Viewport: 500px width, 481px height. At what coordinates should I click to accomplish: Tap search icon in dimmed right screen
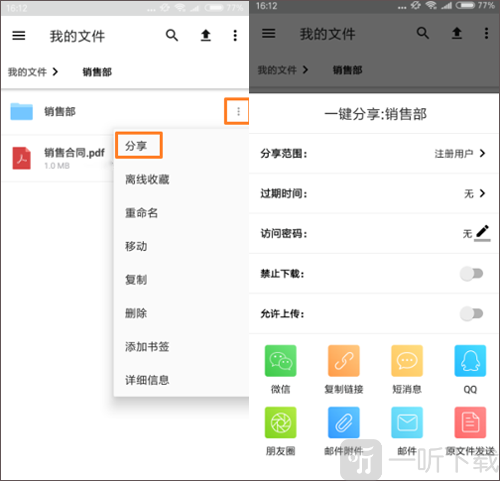(x=423, y=33)
